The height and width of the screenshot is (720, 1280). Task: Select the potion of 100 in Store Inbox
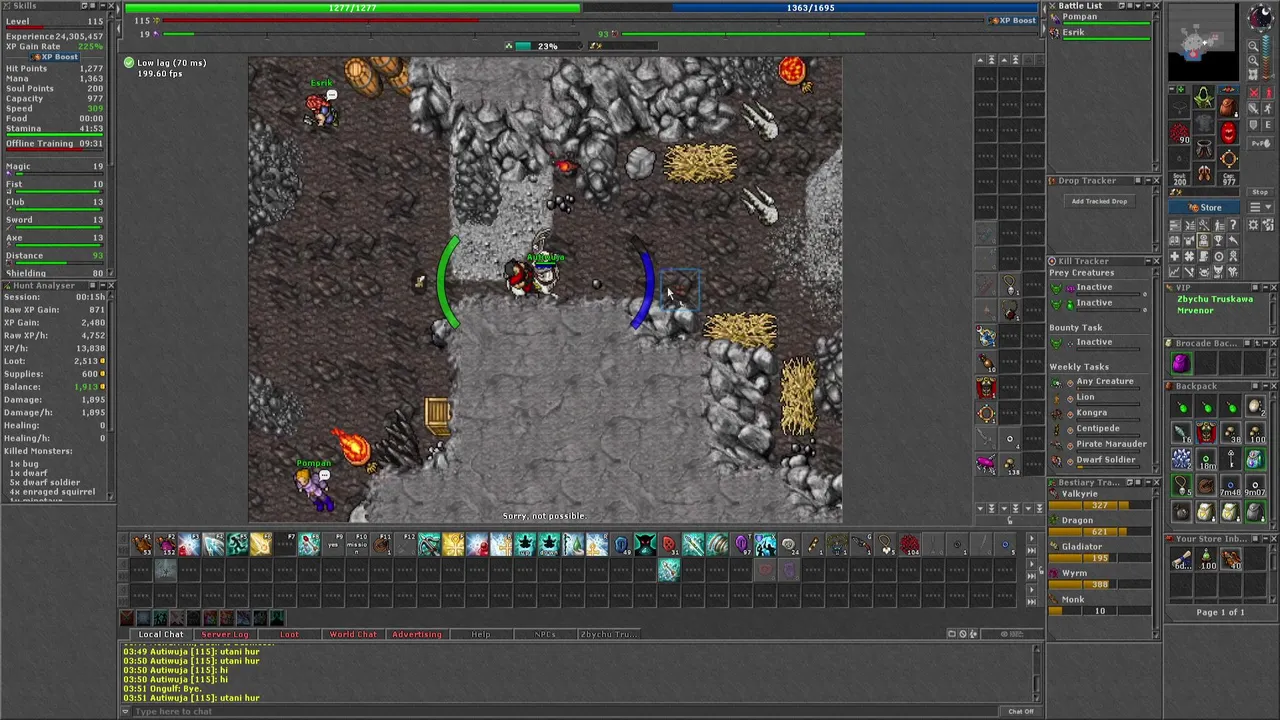coord(1207,558)
